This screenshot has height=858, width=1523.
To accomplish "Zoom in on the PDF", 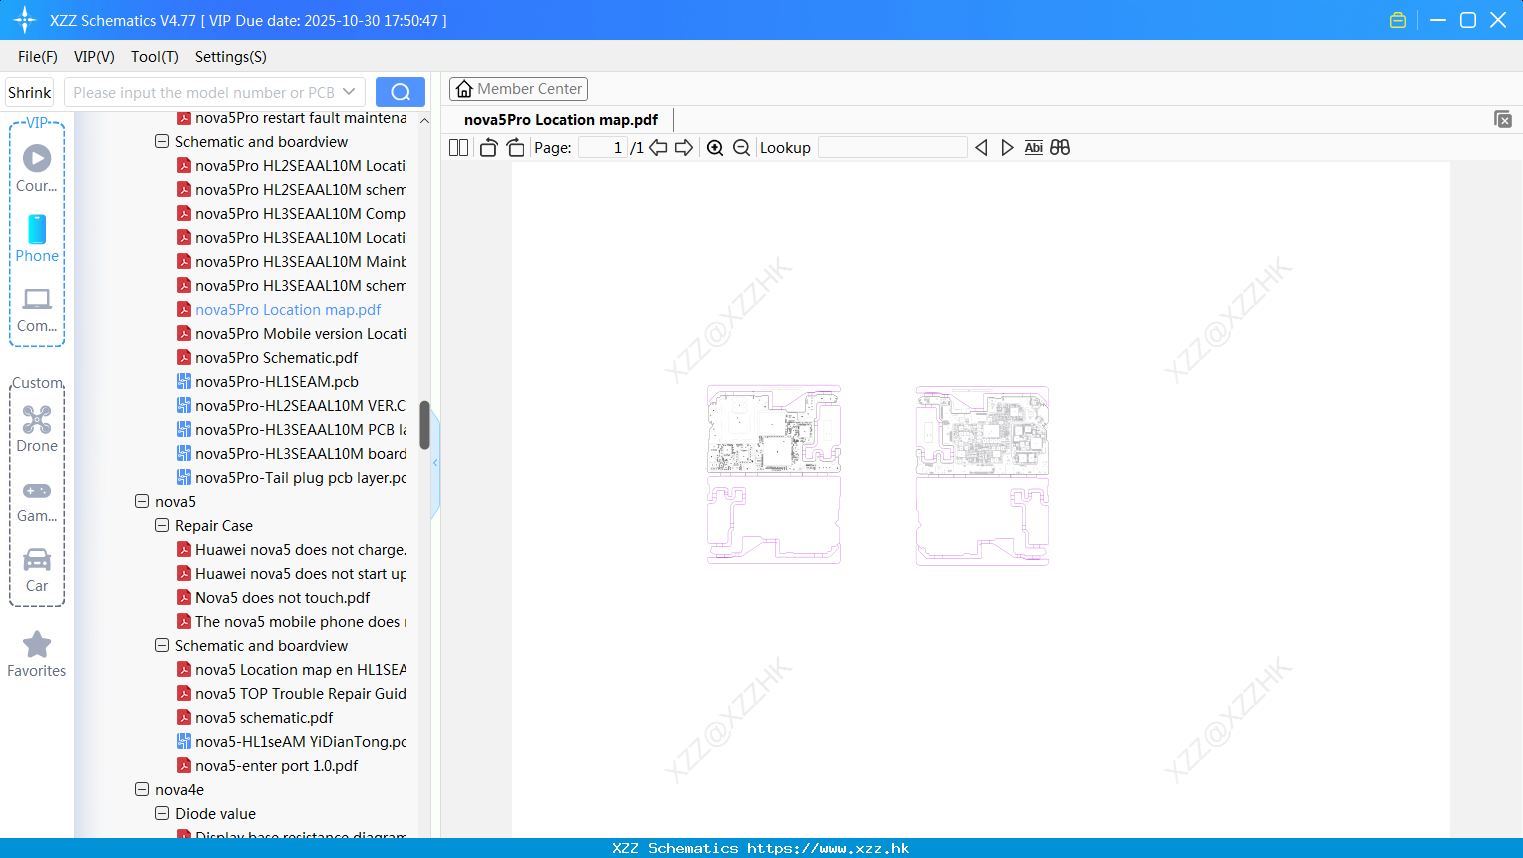I will click(x=715, y=148).
